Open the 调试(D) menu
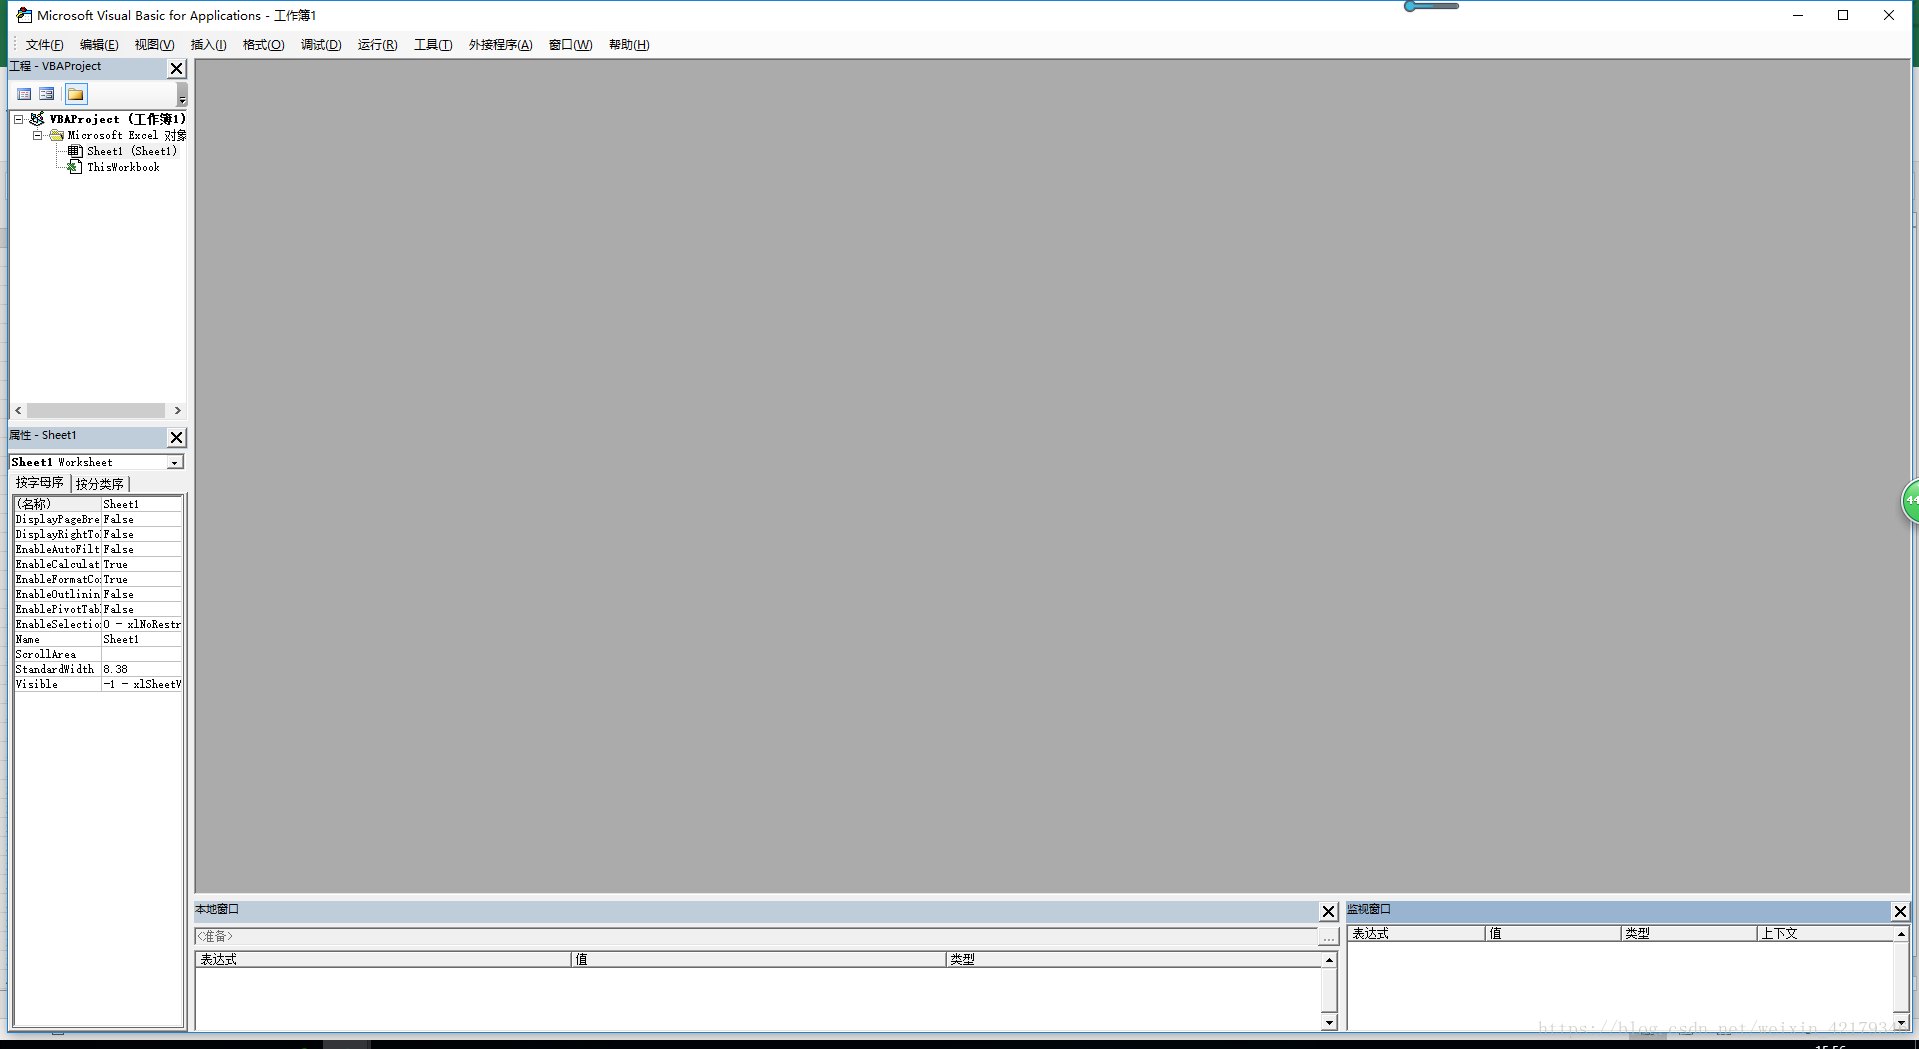 [x=321, y=45]
